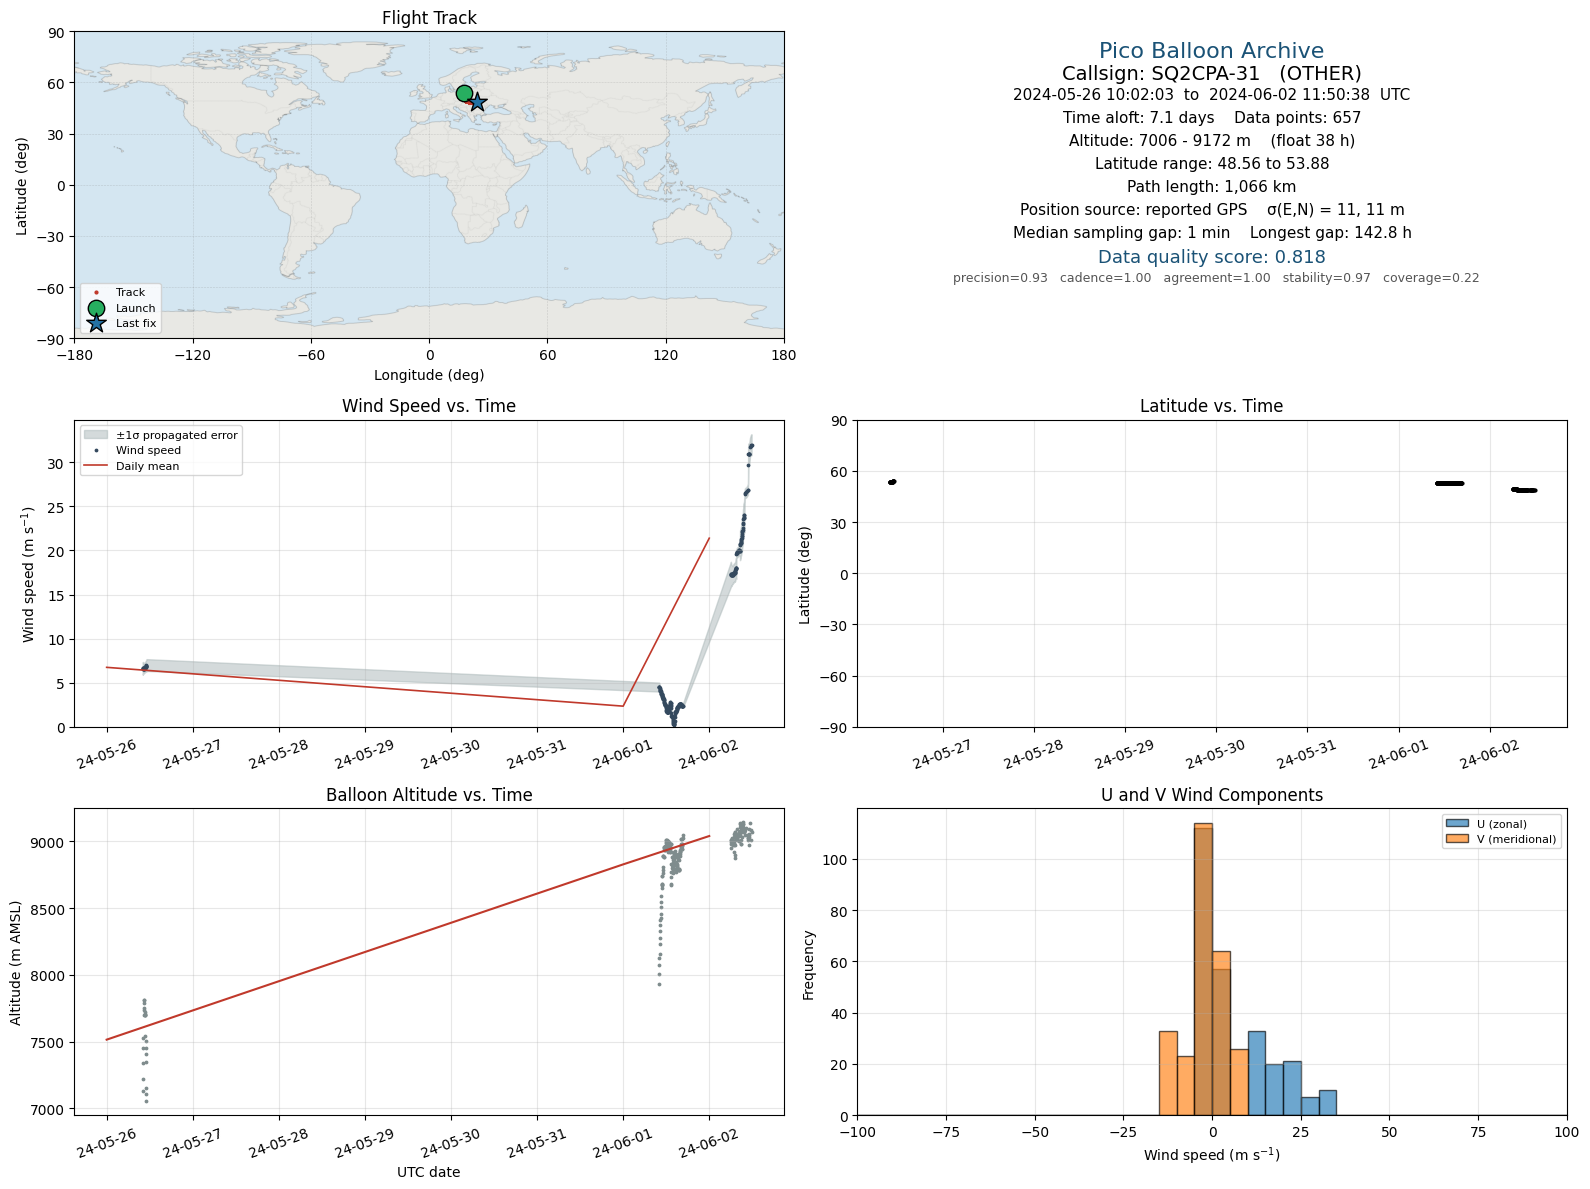Click the last latitude data cluster near 24-06-02

(1524, 490)
